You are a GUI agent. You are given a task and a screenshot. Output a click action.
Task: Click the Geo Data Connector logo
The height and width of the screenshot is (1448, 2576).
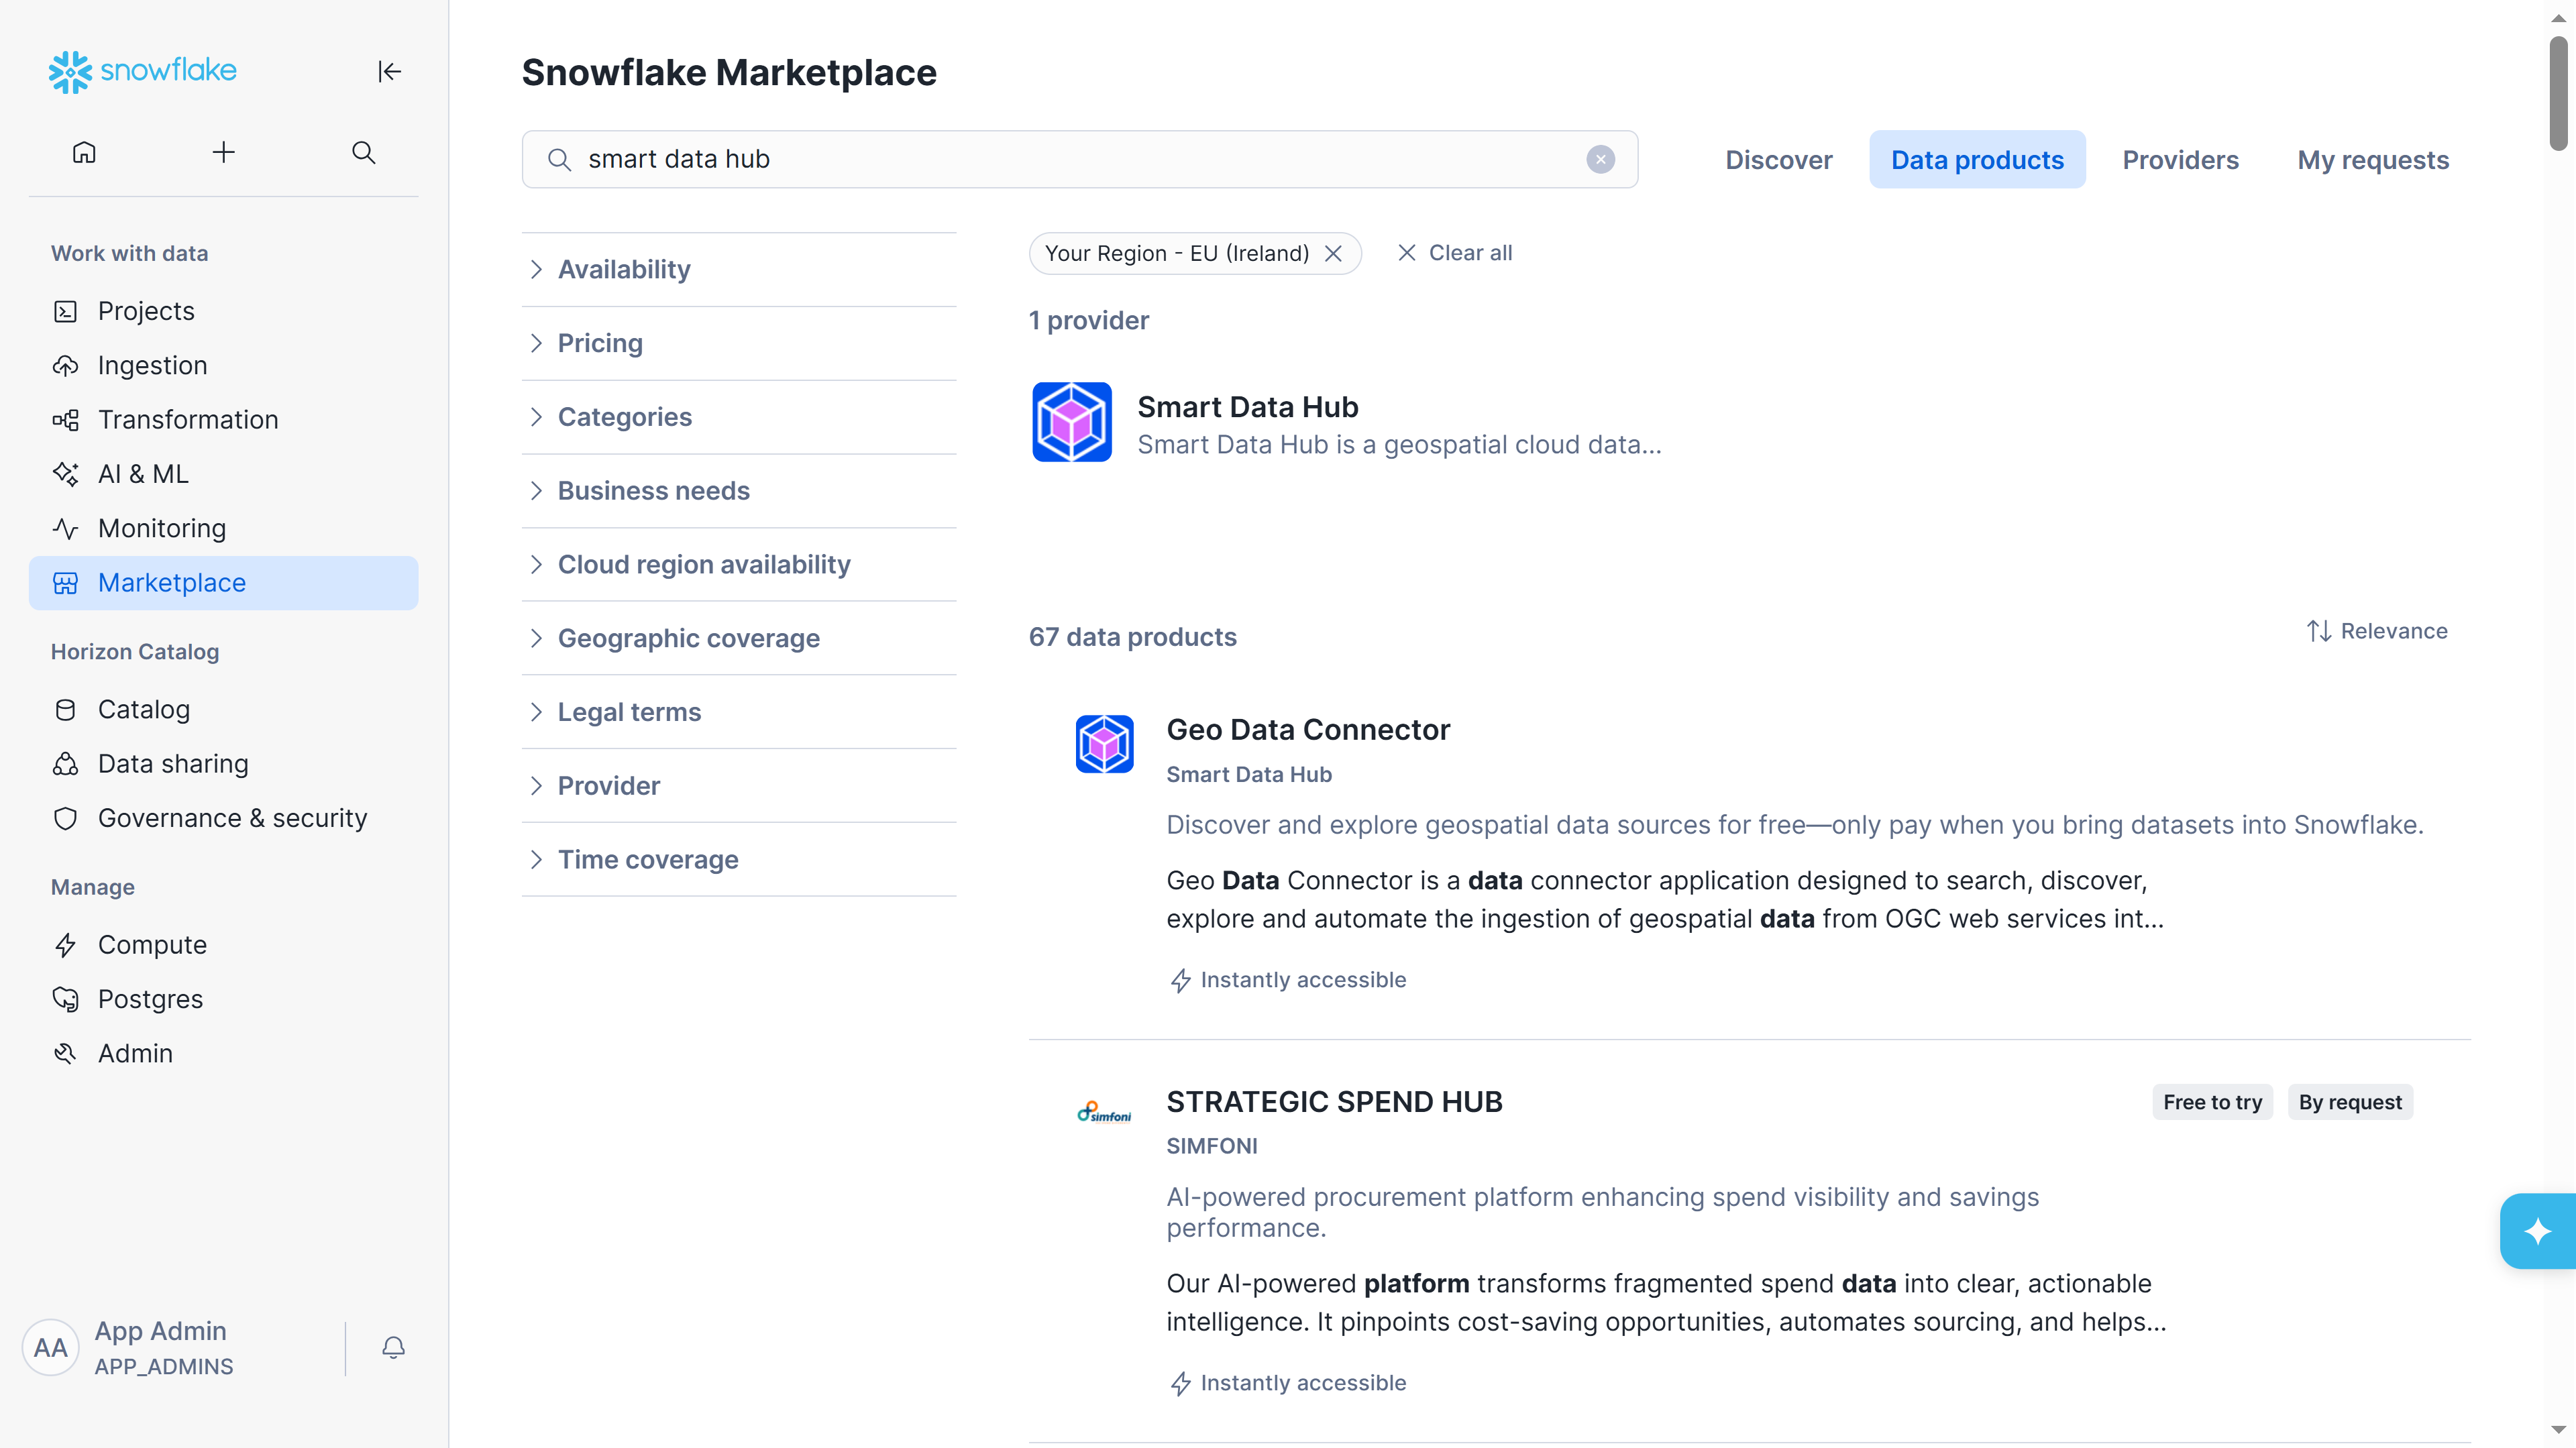(x=1104, y=744)
